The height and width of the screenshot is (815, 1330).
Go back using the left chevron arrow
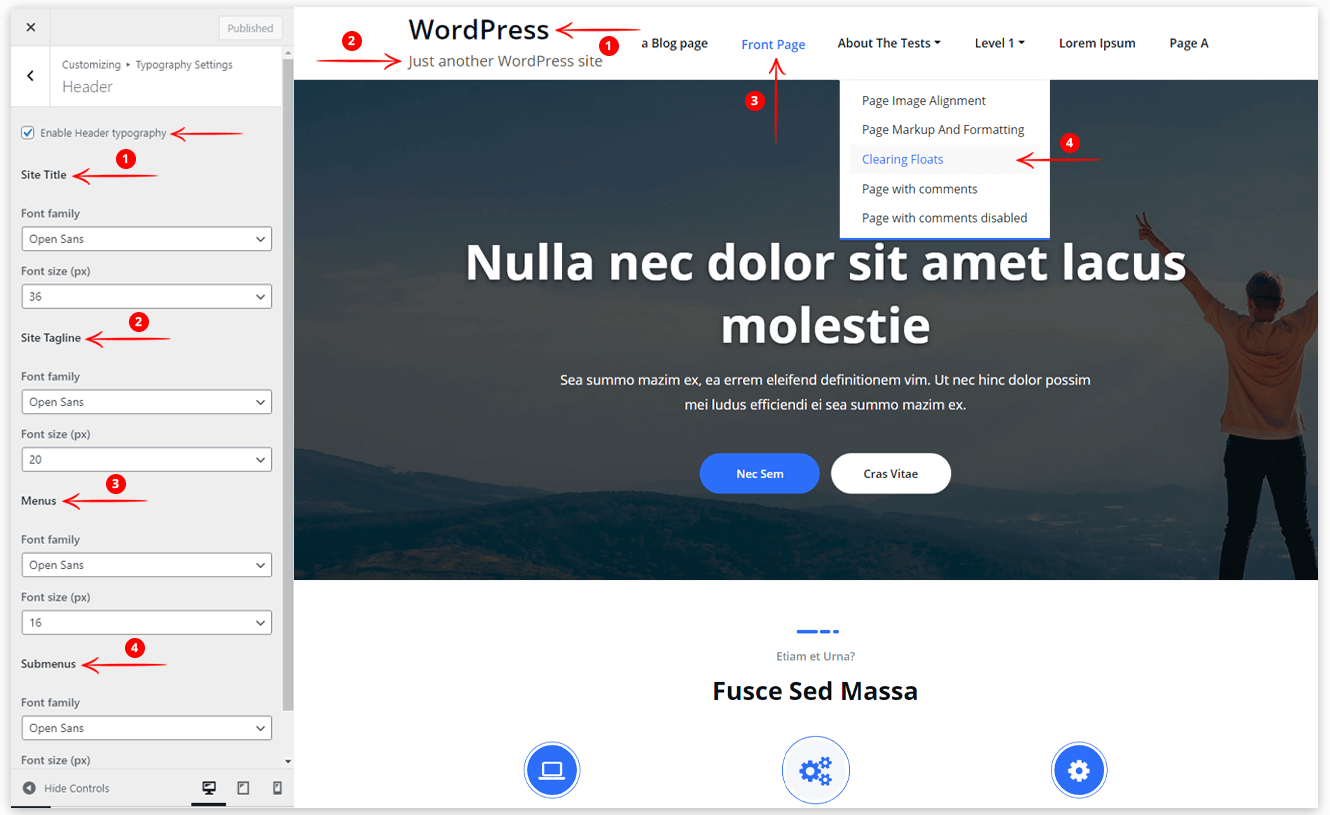[x=30, y=76]
